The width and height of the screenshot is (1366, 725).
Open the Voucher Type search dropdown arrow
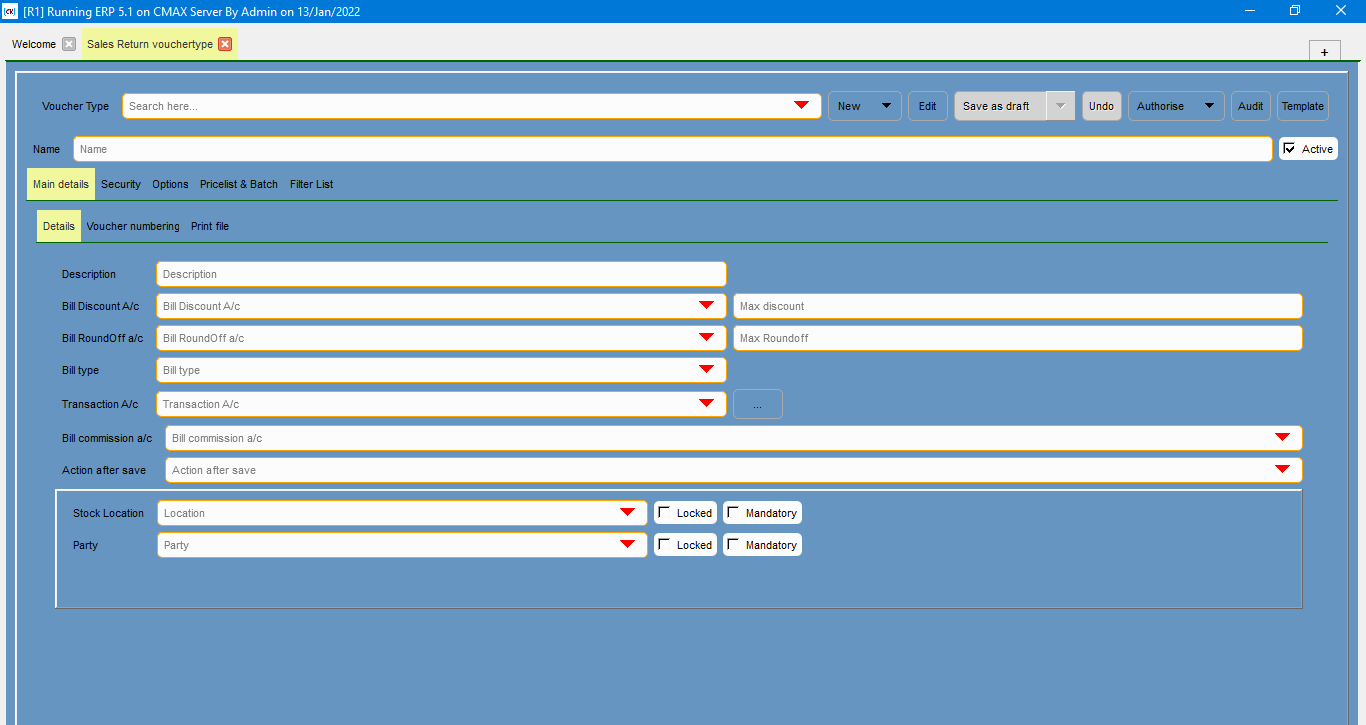click(x=801, y=106)
